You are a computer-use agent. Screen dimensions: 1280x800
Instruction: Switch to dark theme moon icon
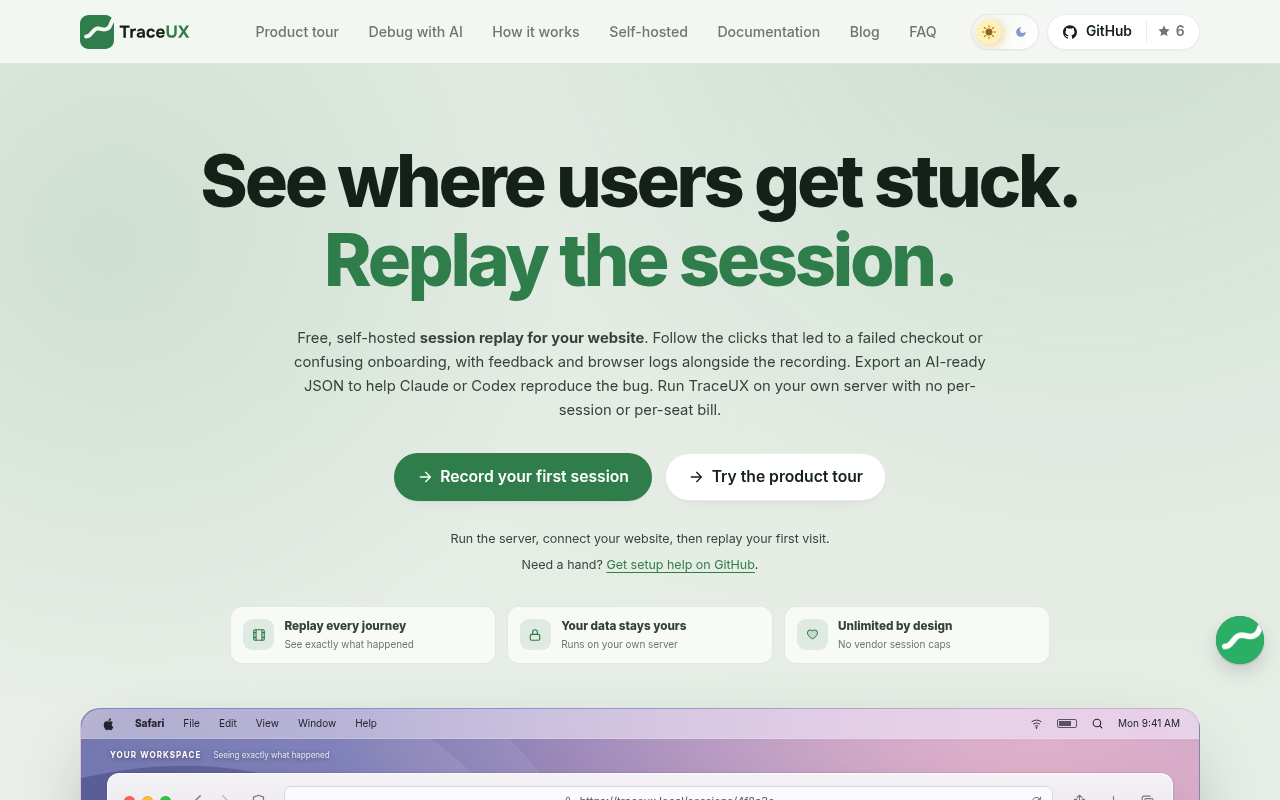[x=1021, y=32]
